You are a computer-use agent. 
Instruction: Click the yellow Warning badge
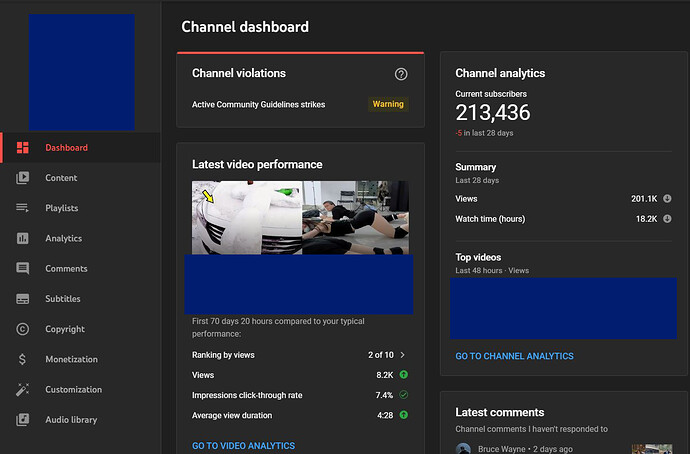tap(388, 104)
